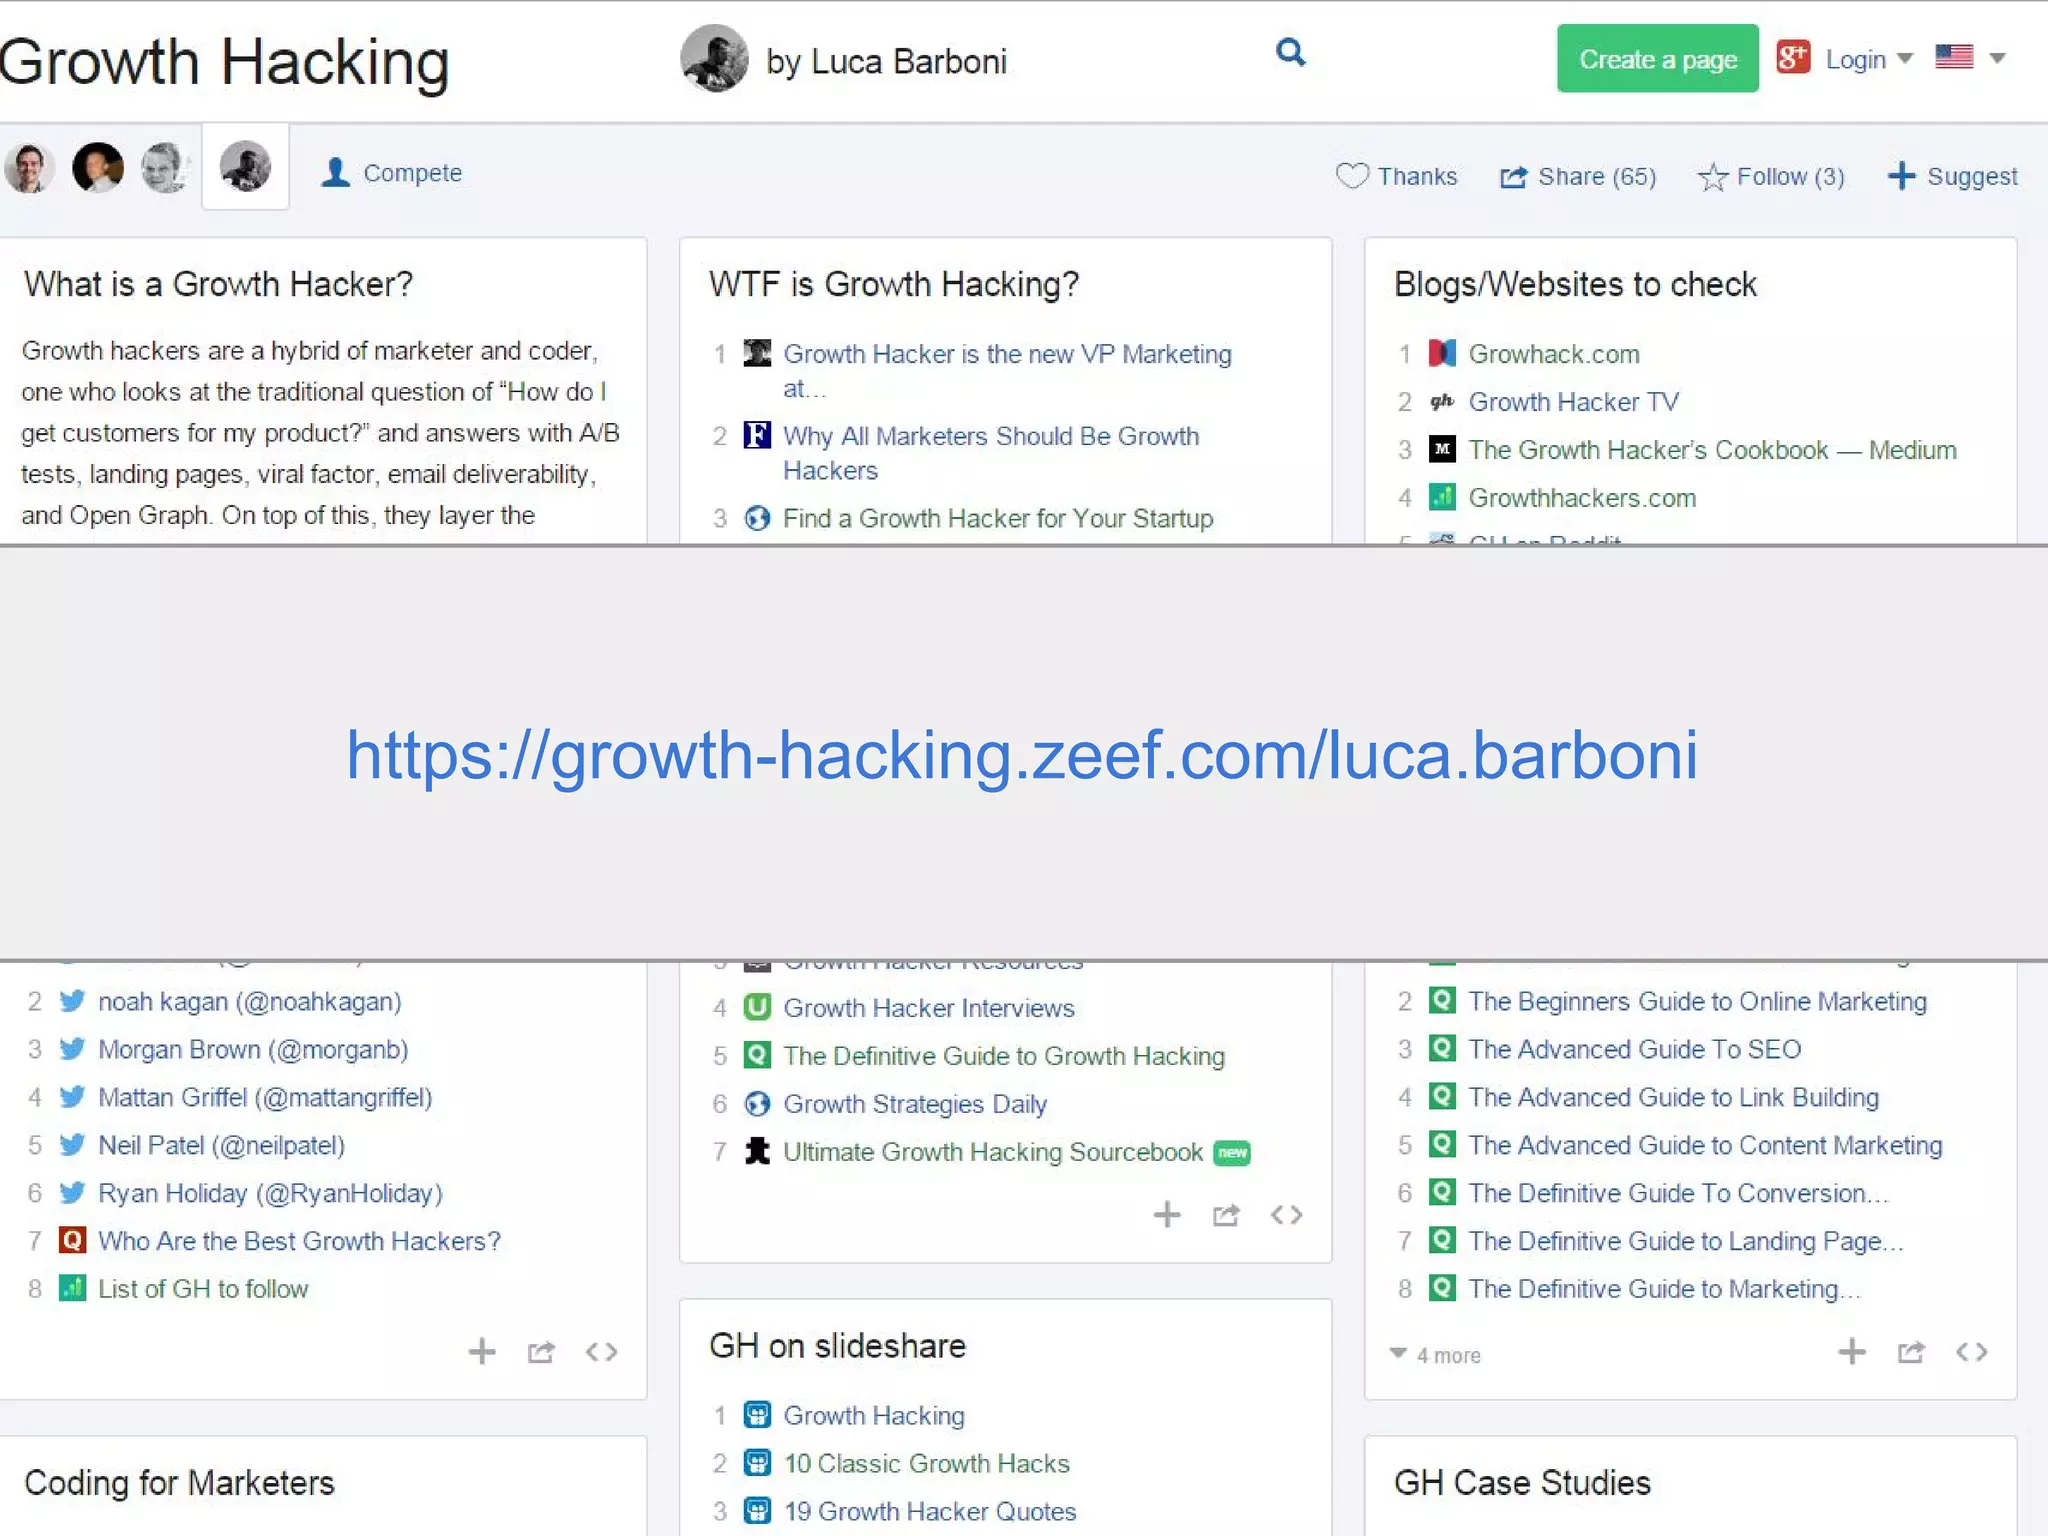Click the plus icon under Twitter people list
Image resolution: width=2048 pixels, height=1536 pixels.
[x=482, y=1352]
